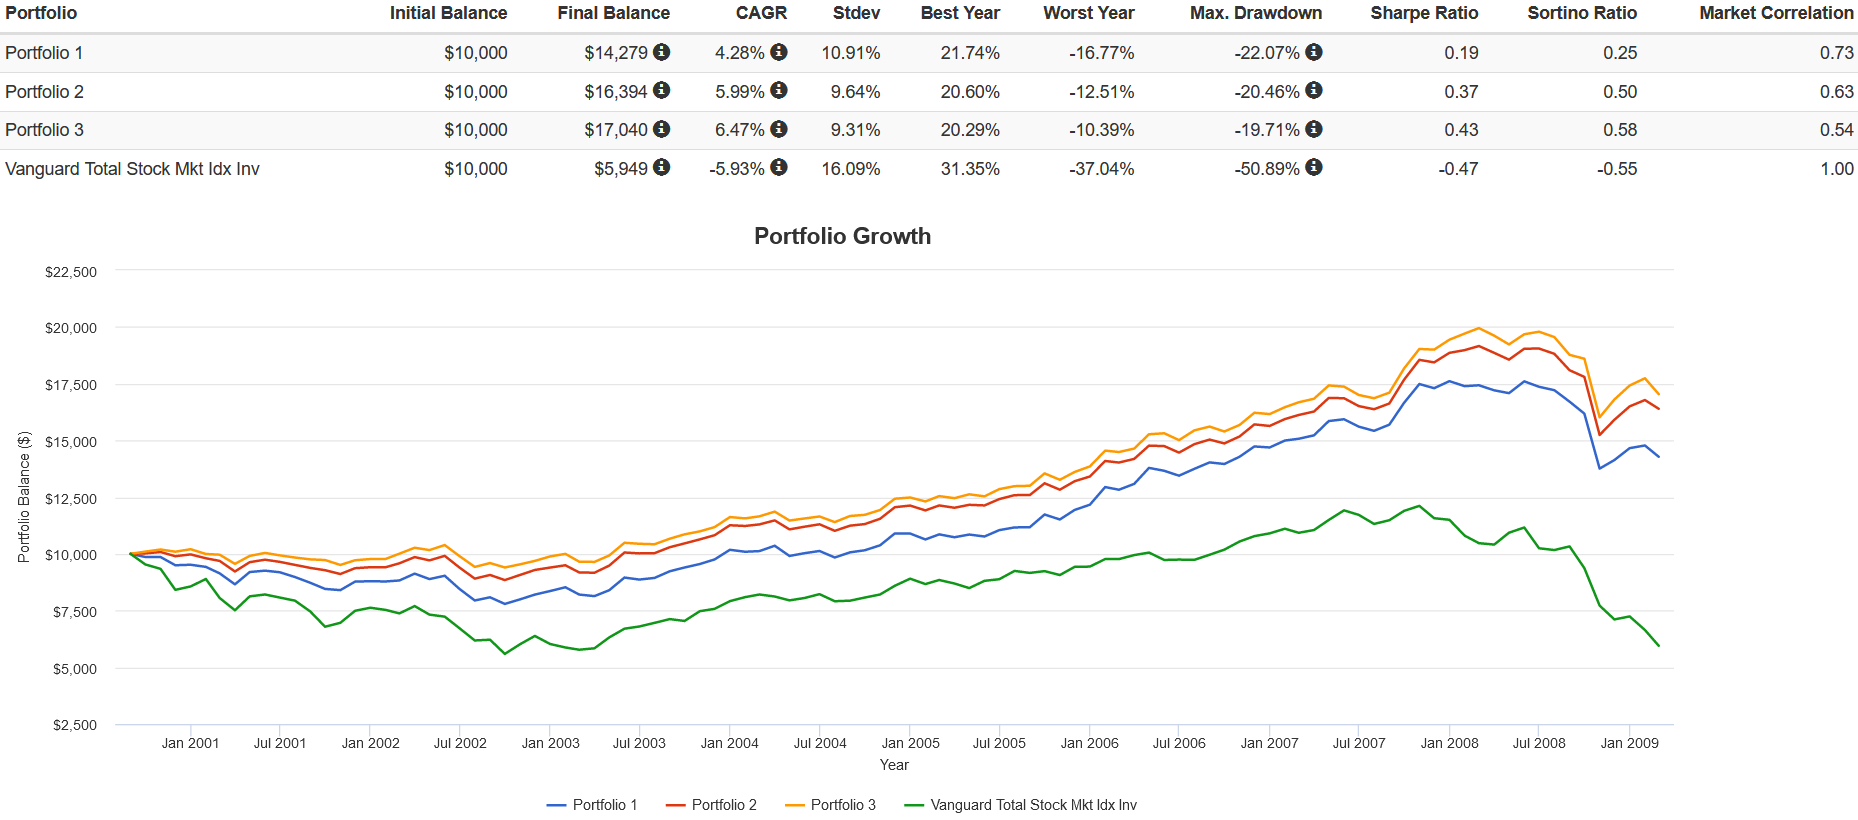Click info icon beside Portfolio 1 final balance
Screen dimensions: 1858x820
coord(662,52)
